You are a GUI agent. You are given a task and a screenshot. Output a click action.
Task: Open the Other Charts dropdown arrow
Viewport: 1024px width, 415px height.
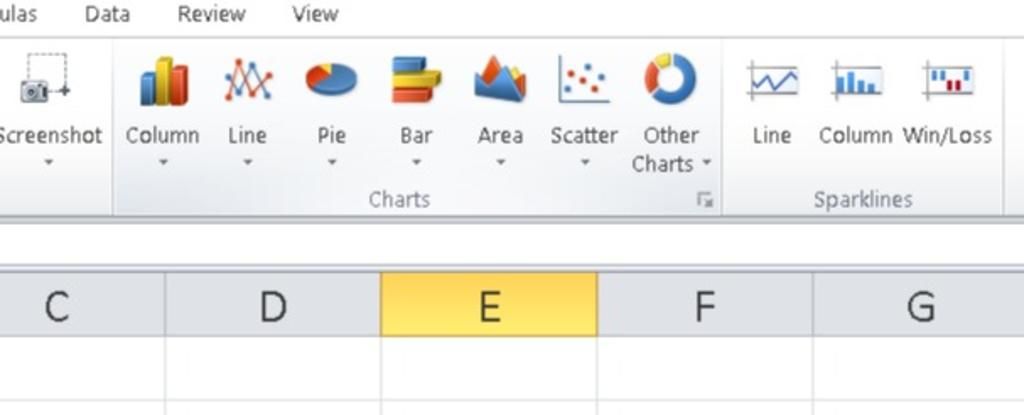[707, 163]
